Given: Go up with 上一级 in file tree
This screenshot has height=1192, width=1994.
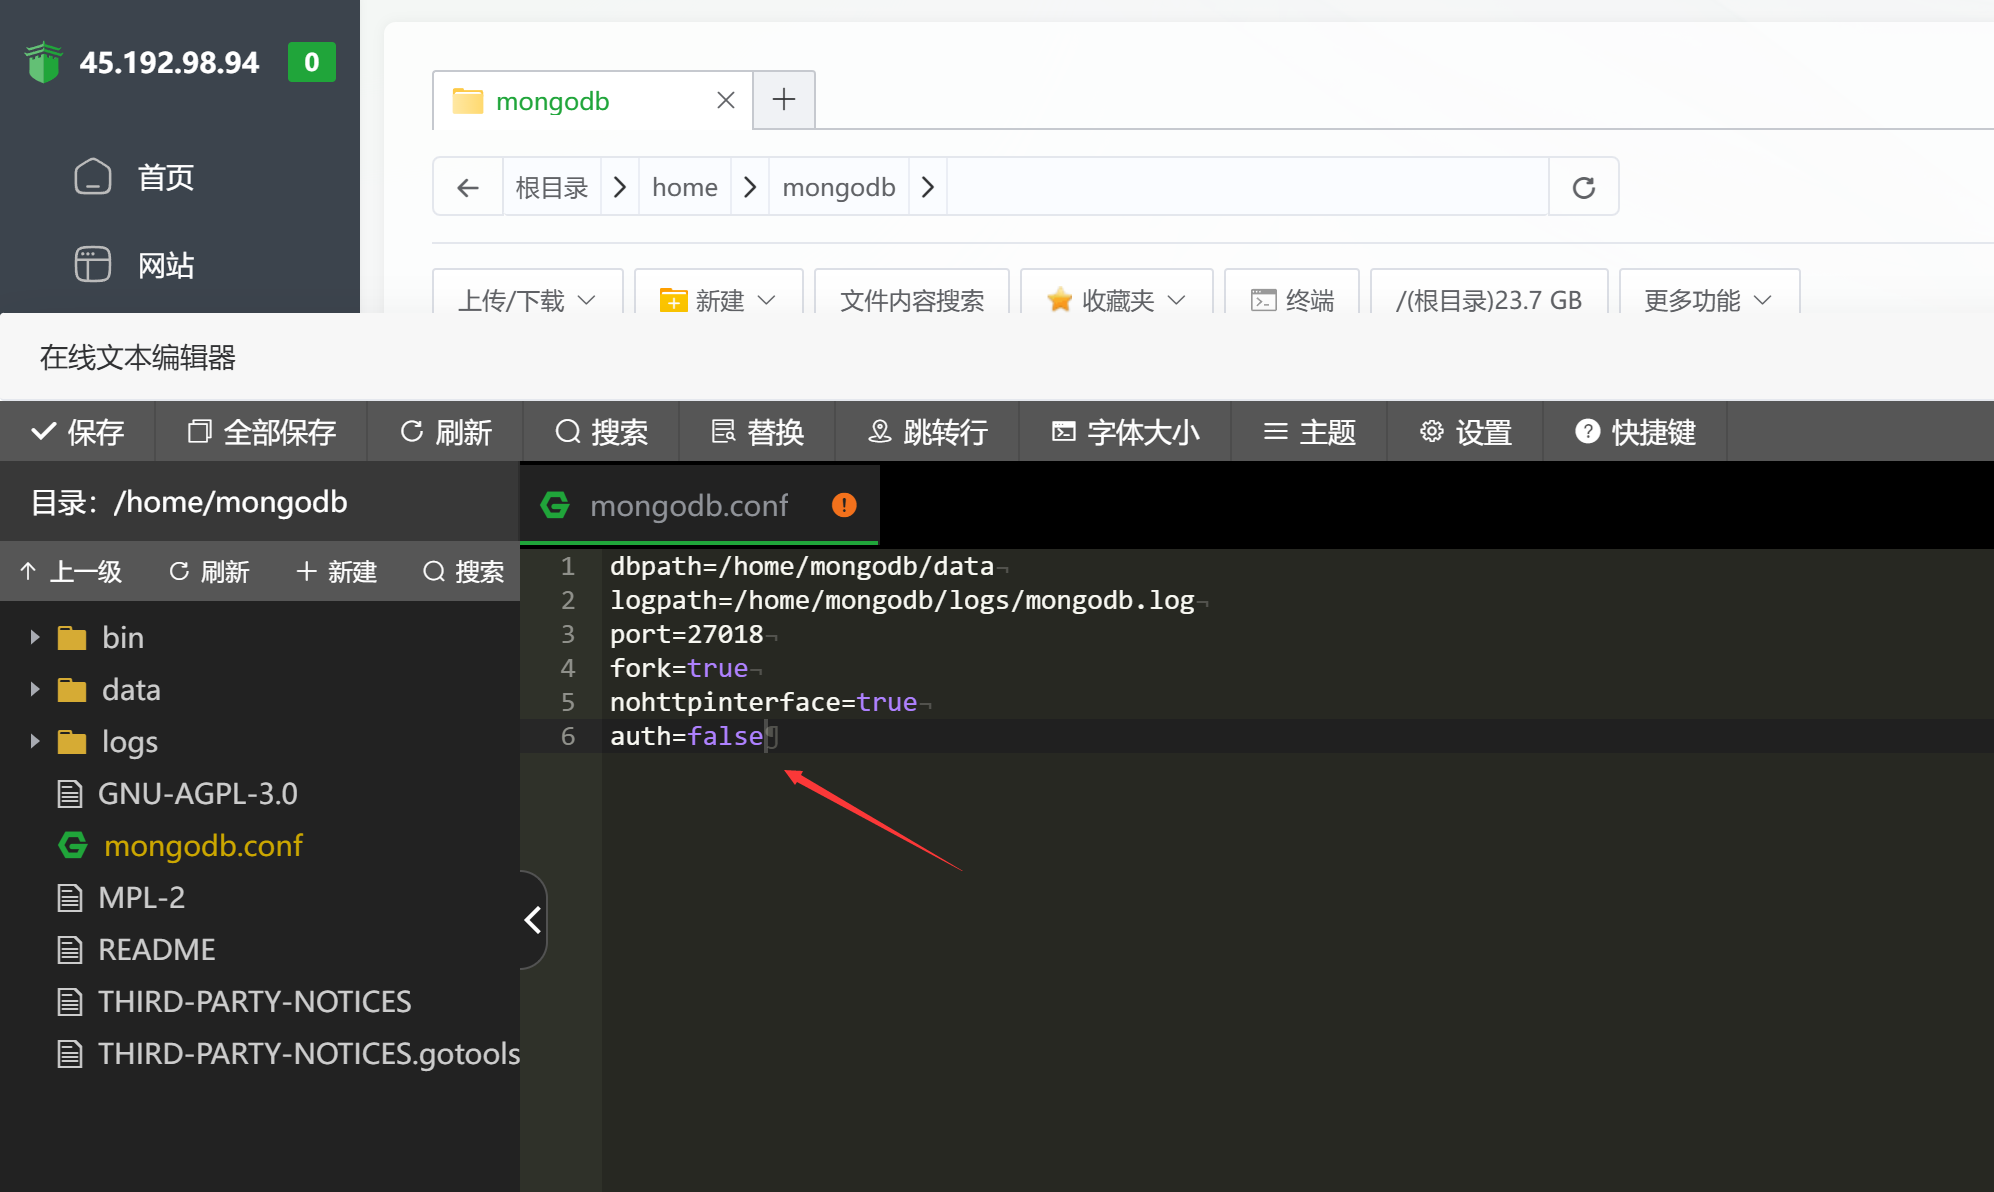Looking at the screenshot, I should point(71,571).
